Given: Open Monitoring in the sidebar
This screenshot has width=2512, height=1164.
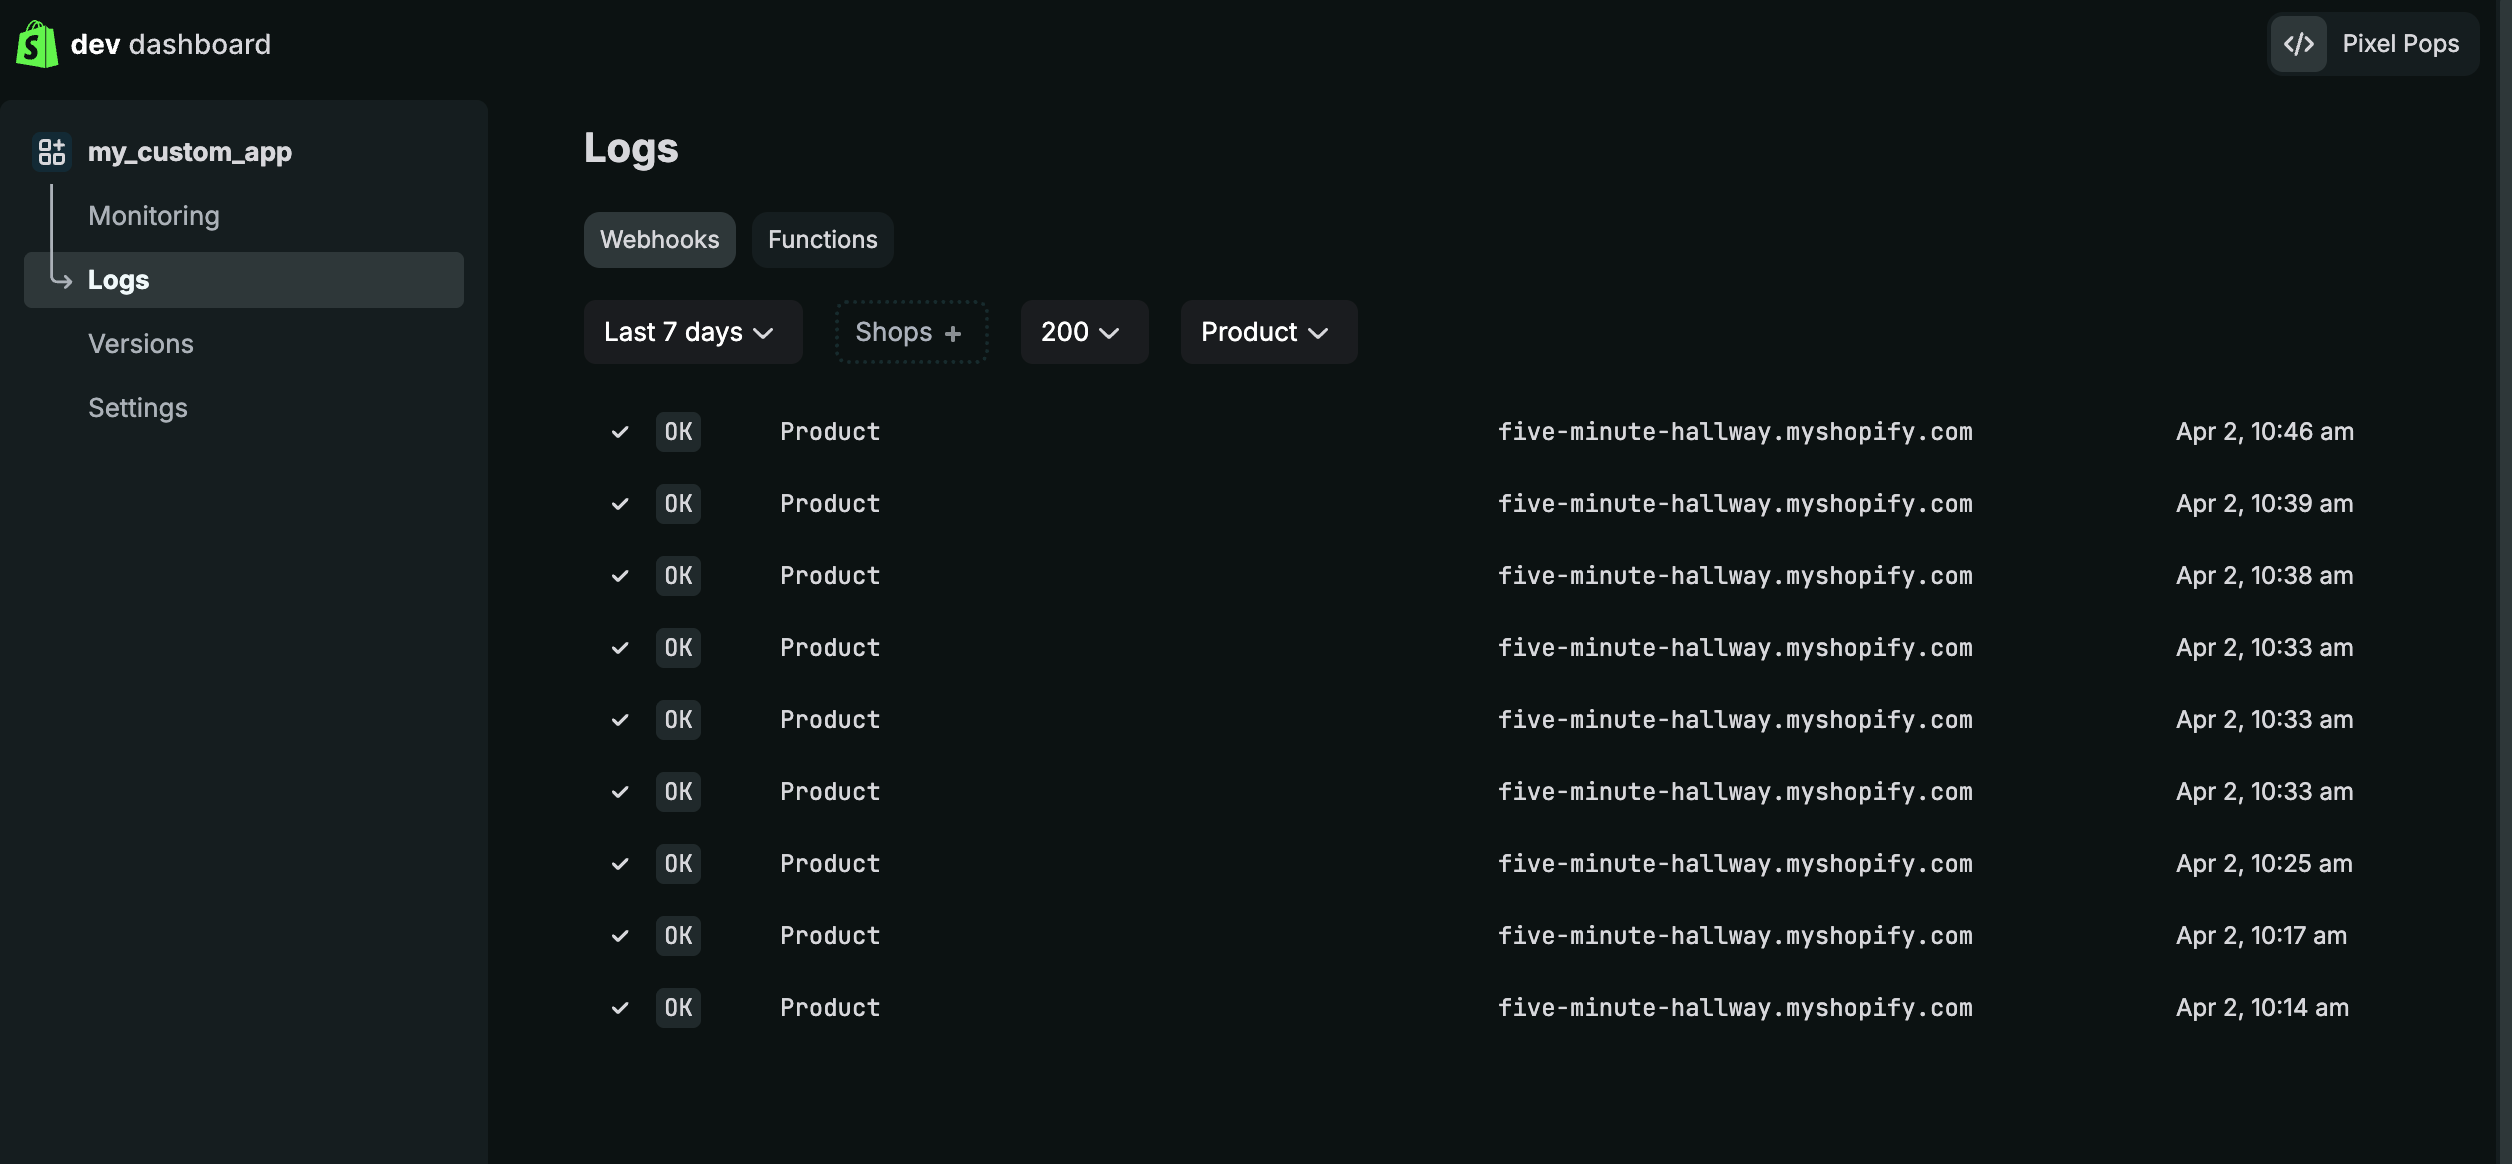Looking at the screenshot, I should coord(154,216).
